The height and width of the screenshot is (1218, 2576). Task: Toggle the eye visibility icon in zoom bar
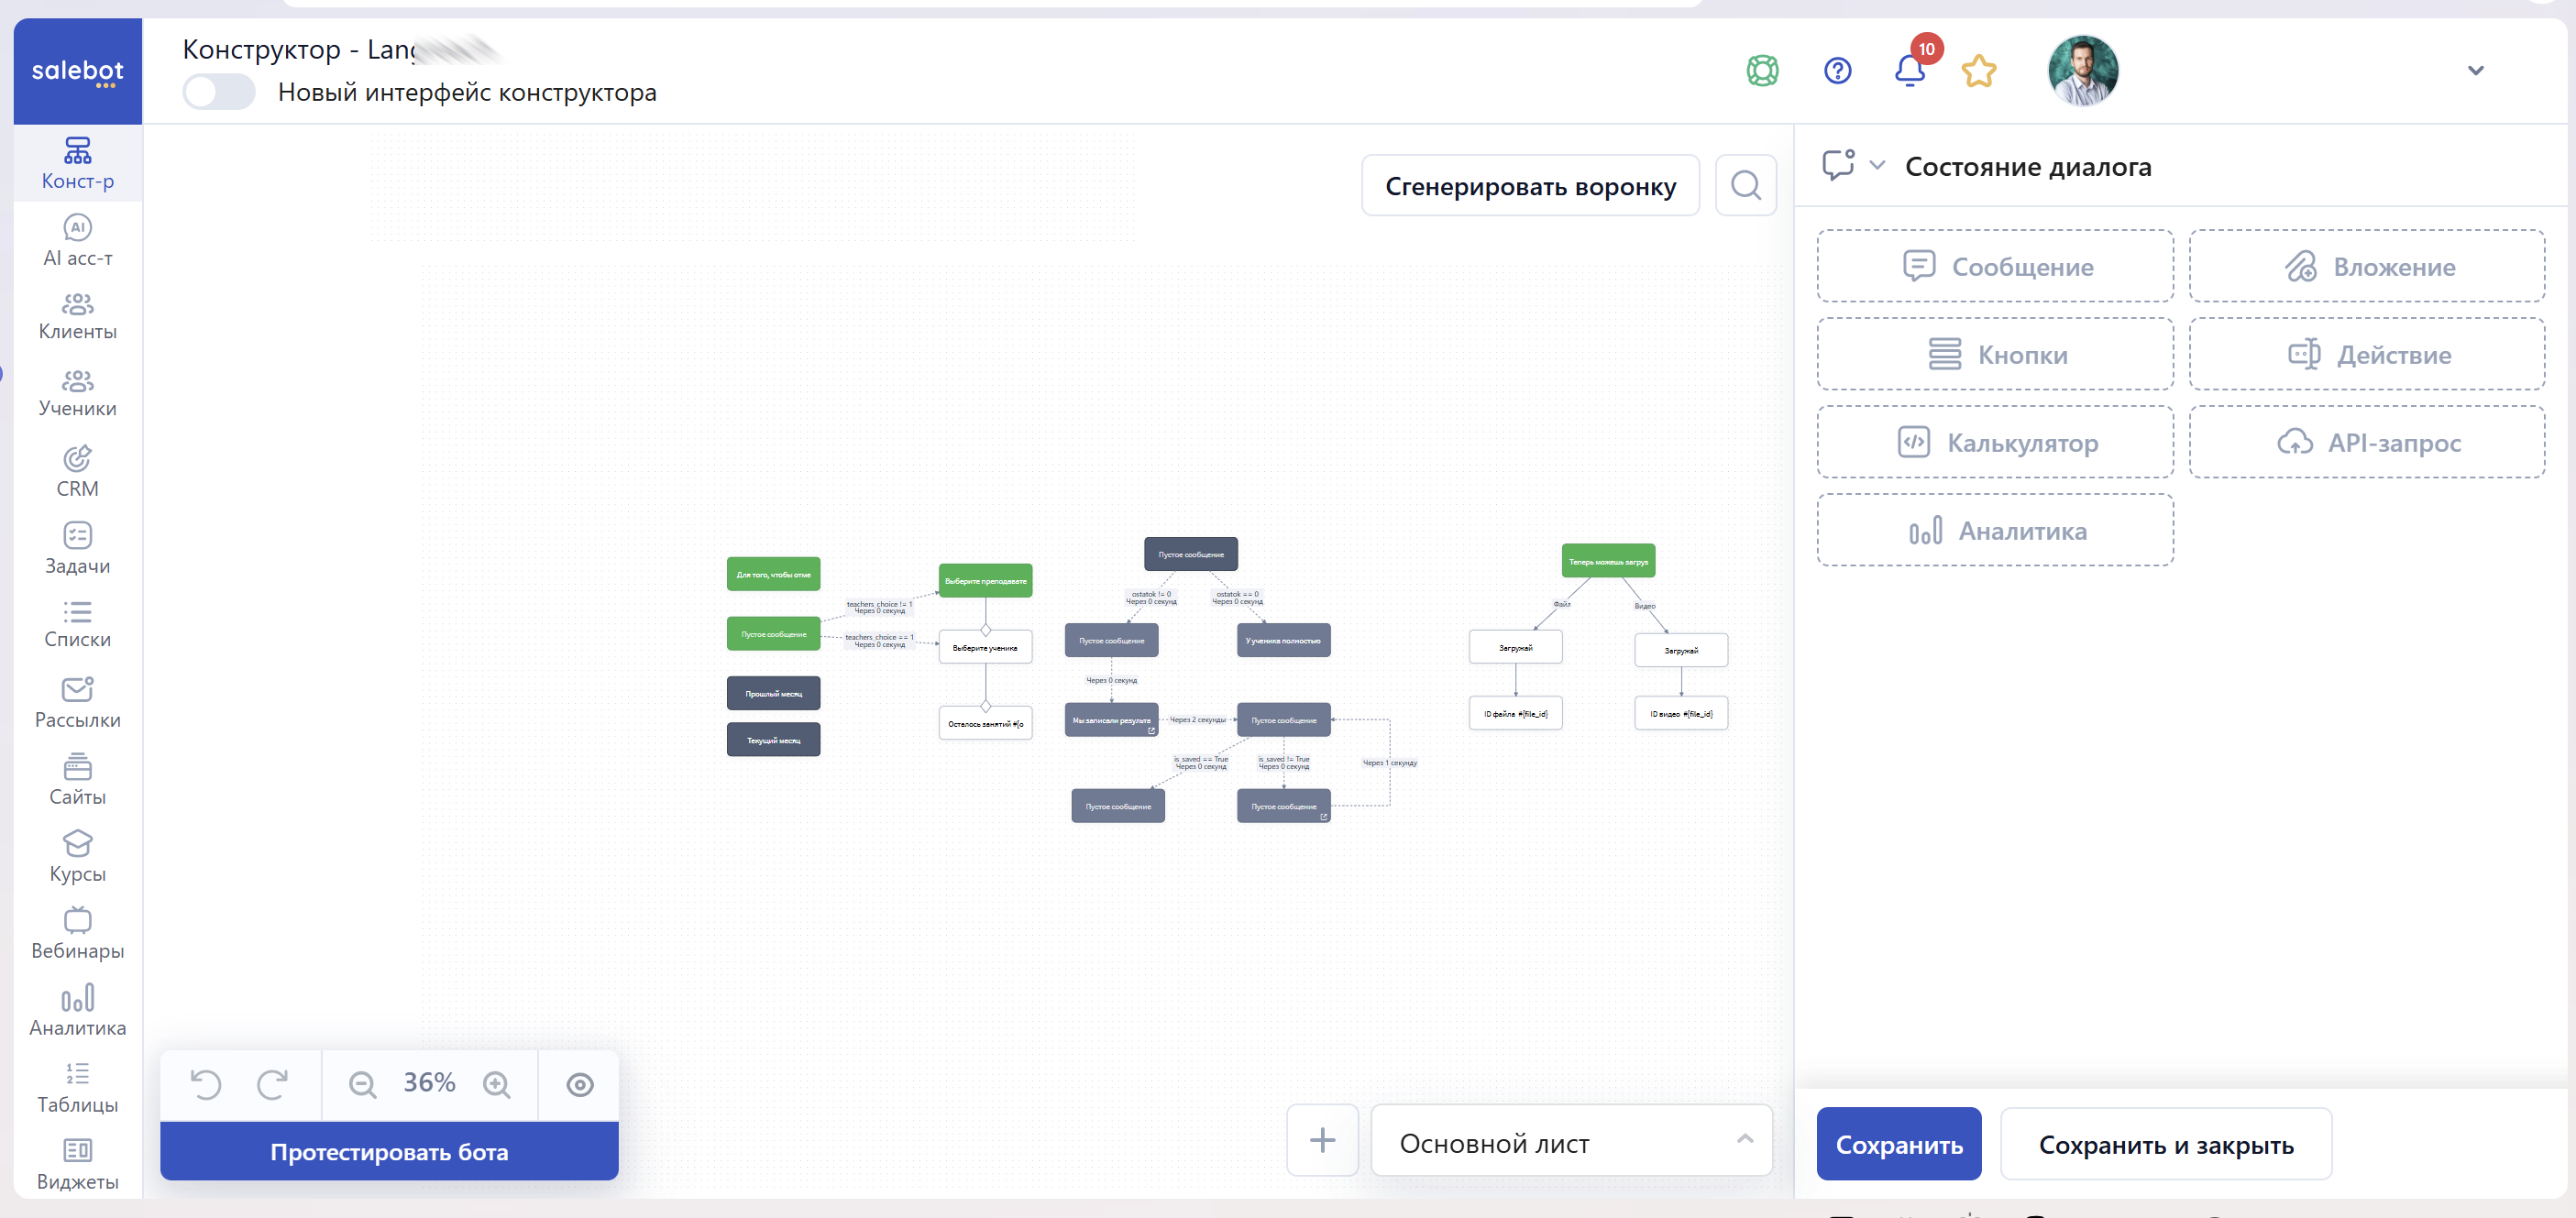point(580,1084)
